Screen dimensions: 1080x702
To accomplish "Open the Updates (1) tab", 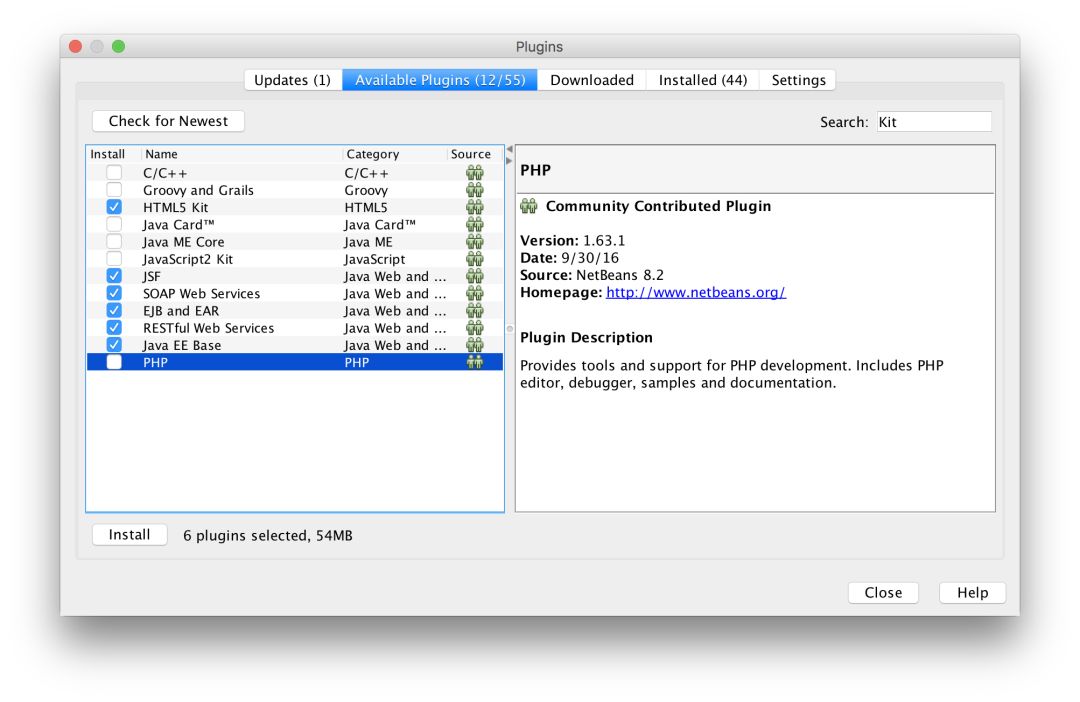I will pyautogui.click(x=292, y=80).
